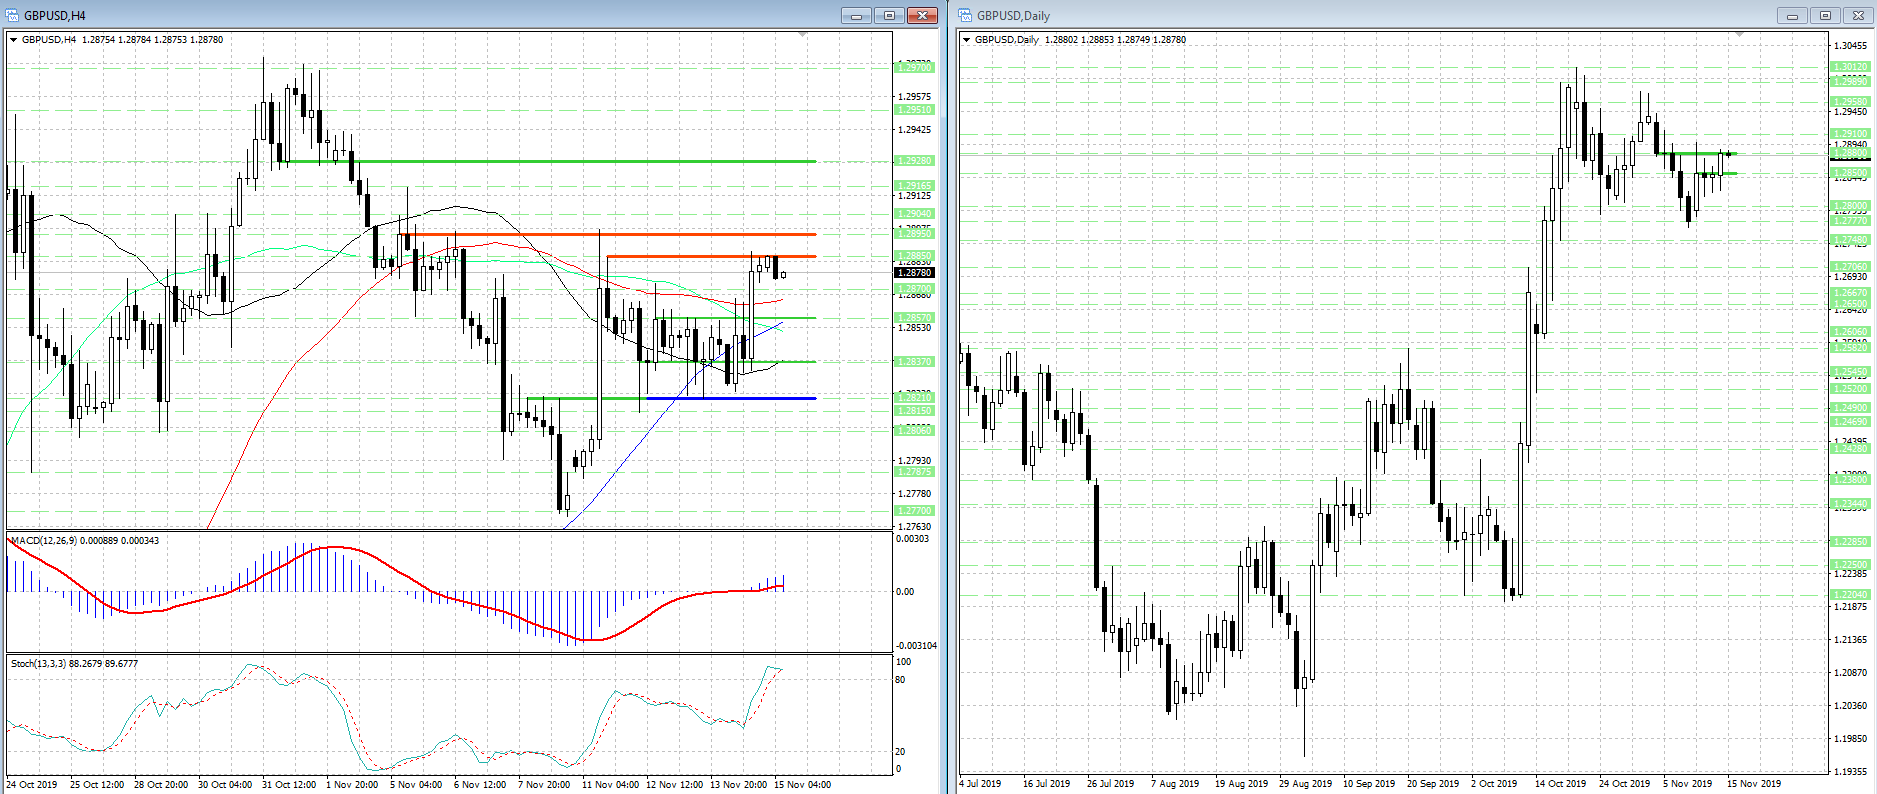Screen dimensions: 1877x794
Task: Click the chart shift marker on H4 chart
Action: click(x=802, y=35)
